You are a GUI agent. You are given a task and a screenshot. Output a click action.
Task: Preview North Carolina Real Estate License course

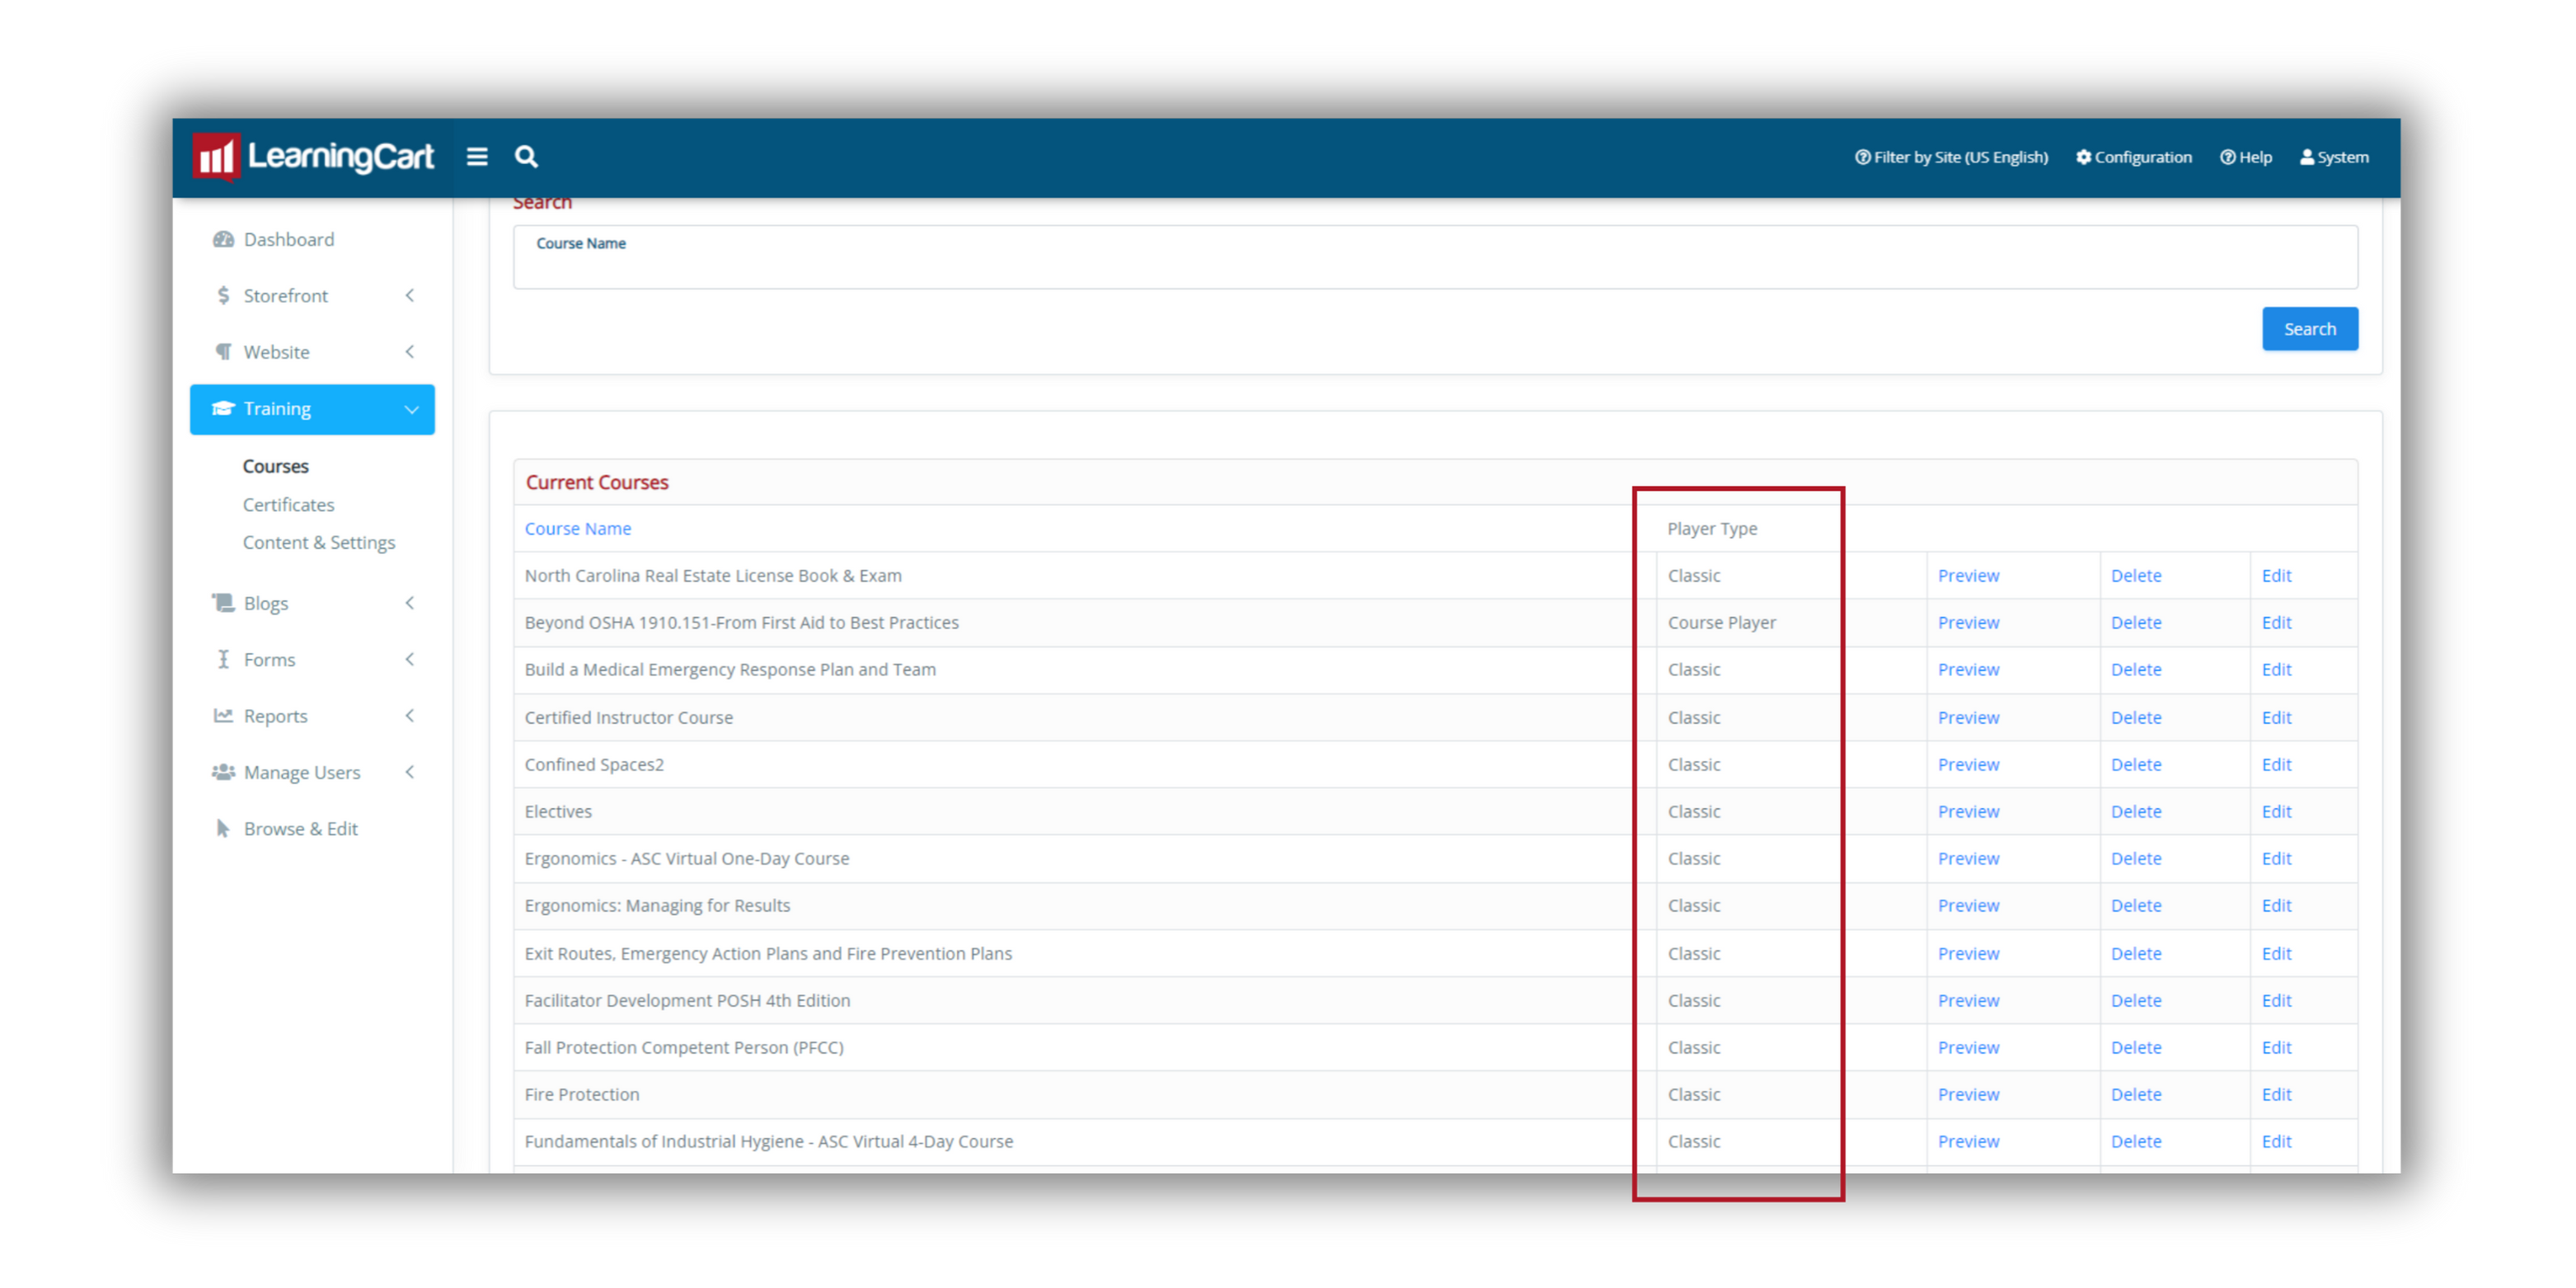click(x=1968, y=576)
